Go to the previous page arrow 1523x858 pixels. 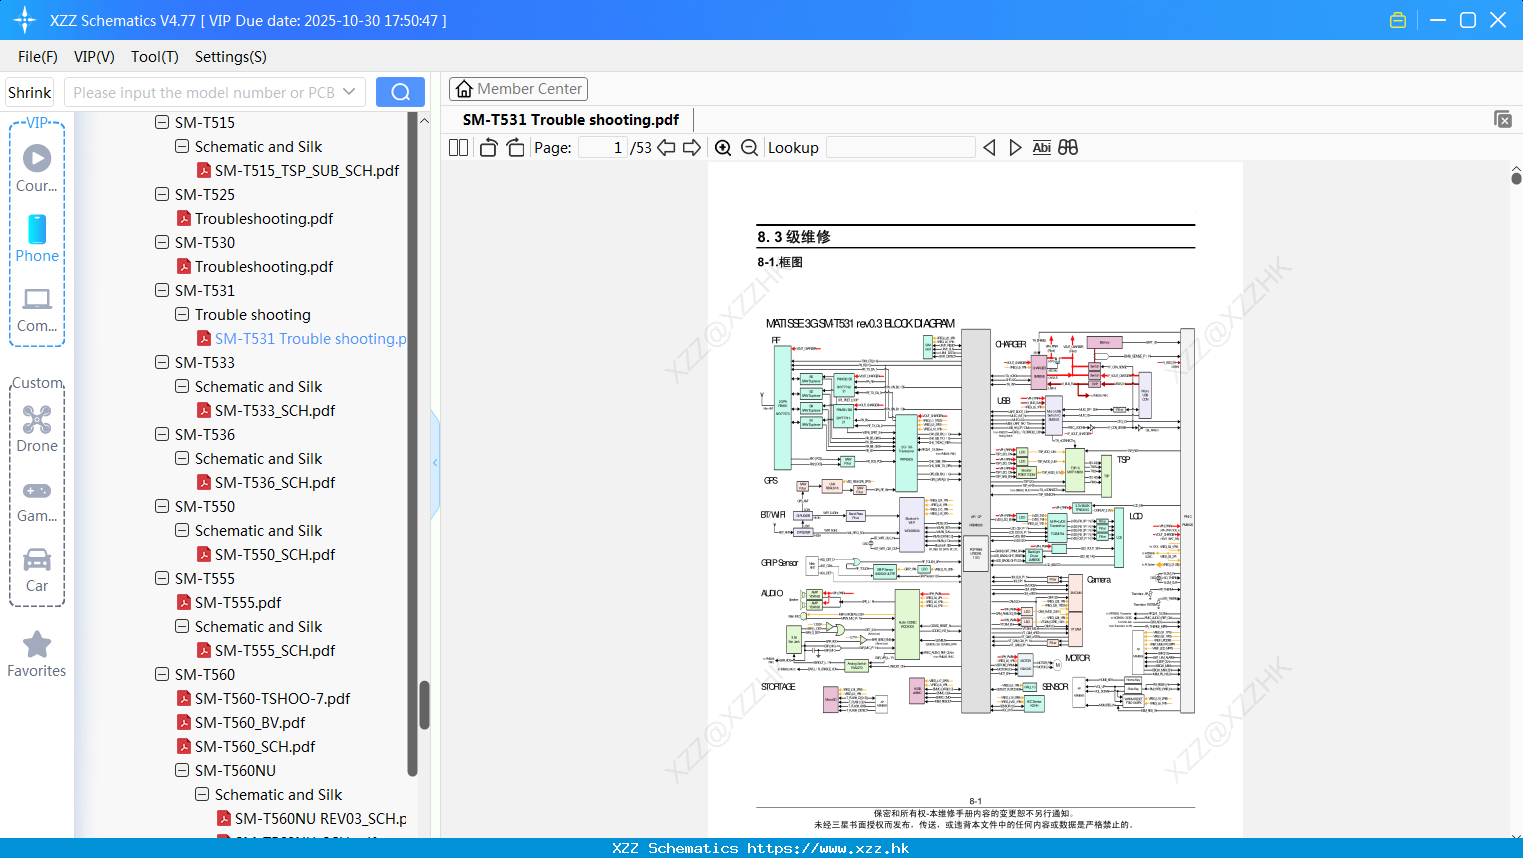pyautogui.click(x=666, y=148)
